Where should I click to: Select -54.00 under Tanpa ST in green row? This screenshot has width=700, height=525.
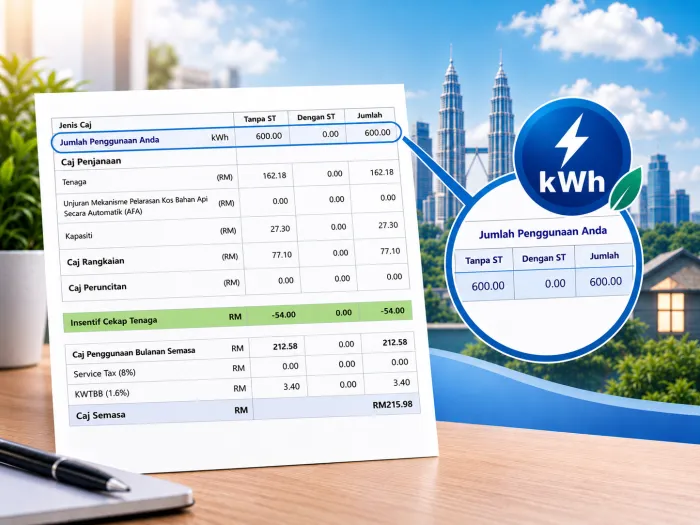(x=283, y=315)
